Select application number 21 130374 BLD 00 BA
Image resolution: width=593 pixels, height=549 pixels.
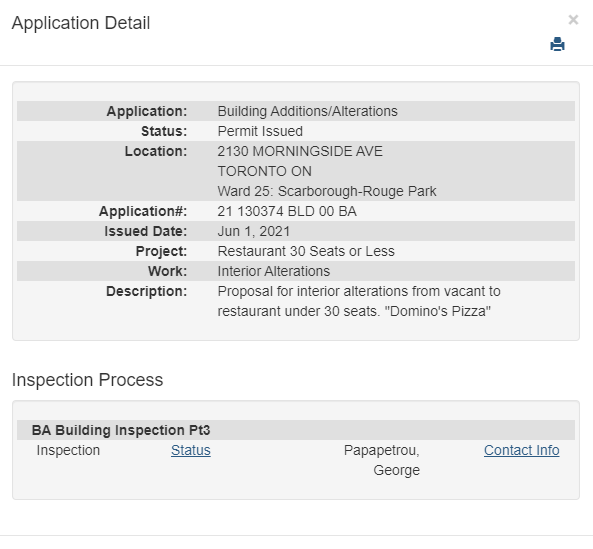287,211
